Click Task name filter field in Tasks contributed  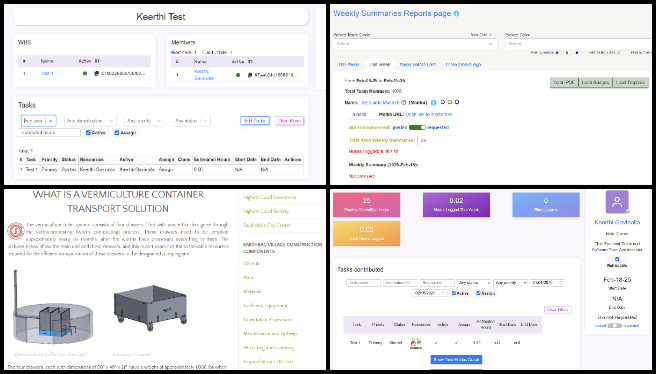coord(363,283)
